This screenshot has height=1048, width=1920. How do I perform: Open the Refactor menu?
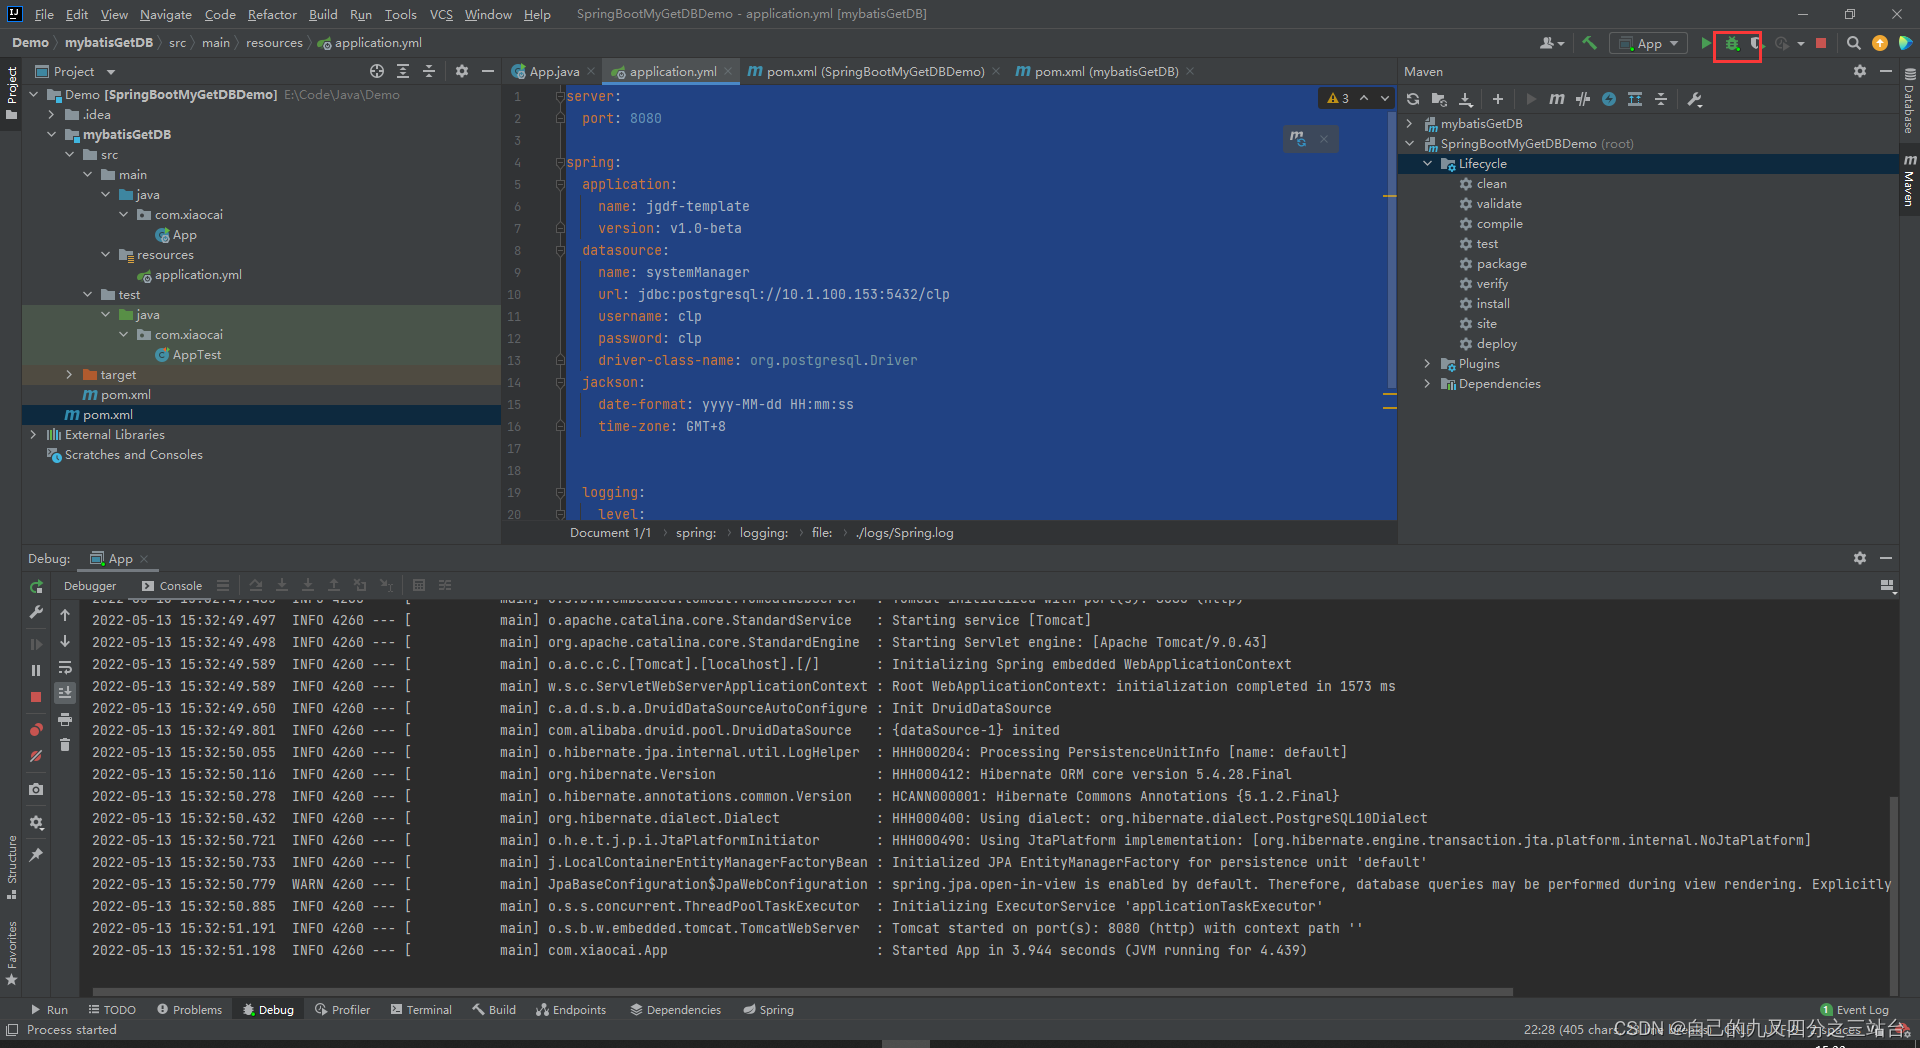pyautogui.click(x=272, y=14)
